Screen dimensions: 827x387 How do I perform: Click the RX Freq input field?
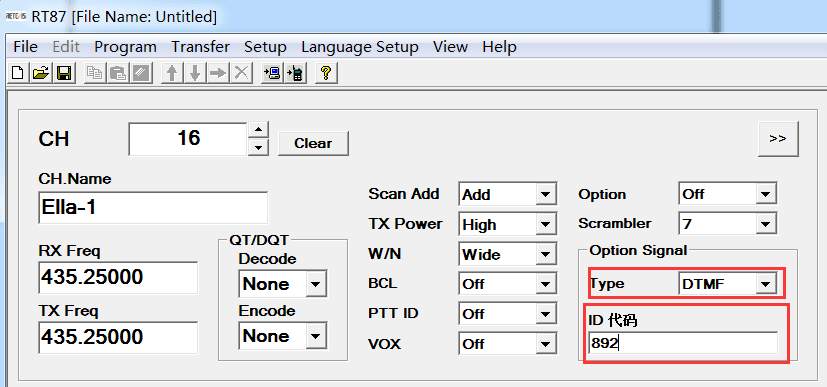click(118, 277)
